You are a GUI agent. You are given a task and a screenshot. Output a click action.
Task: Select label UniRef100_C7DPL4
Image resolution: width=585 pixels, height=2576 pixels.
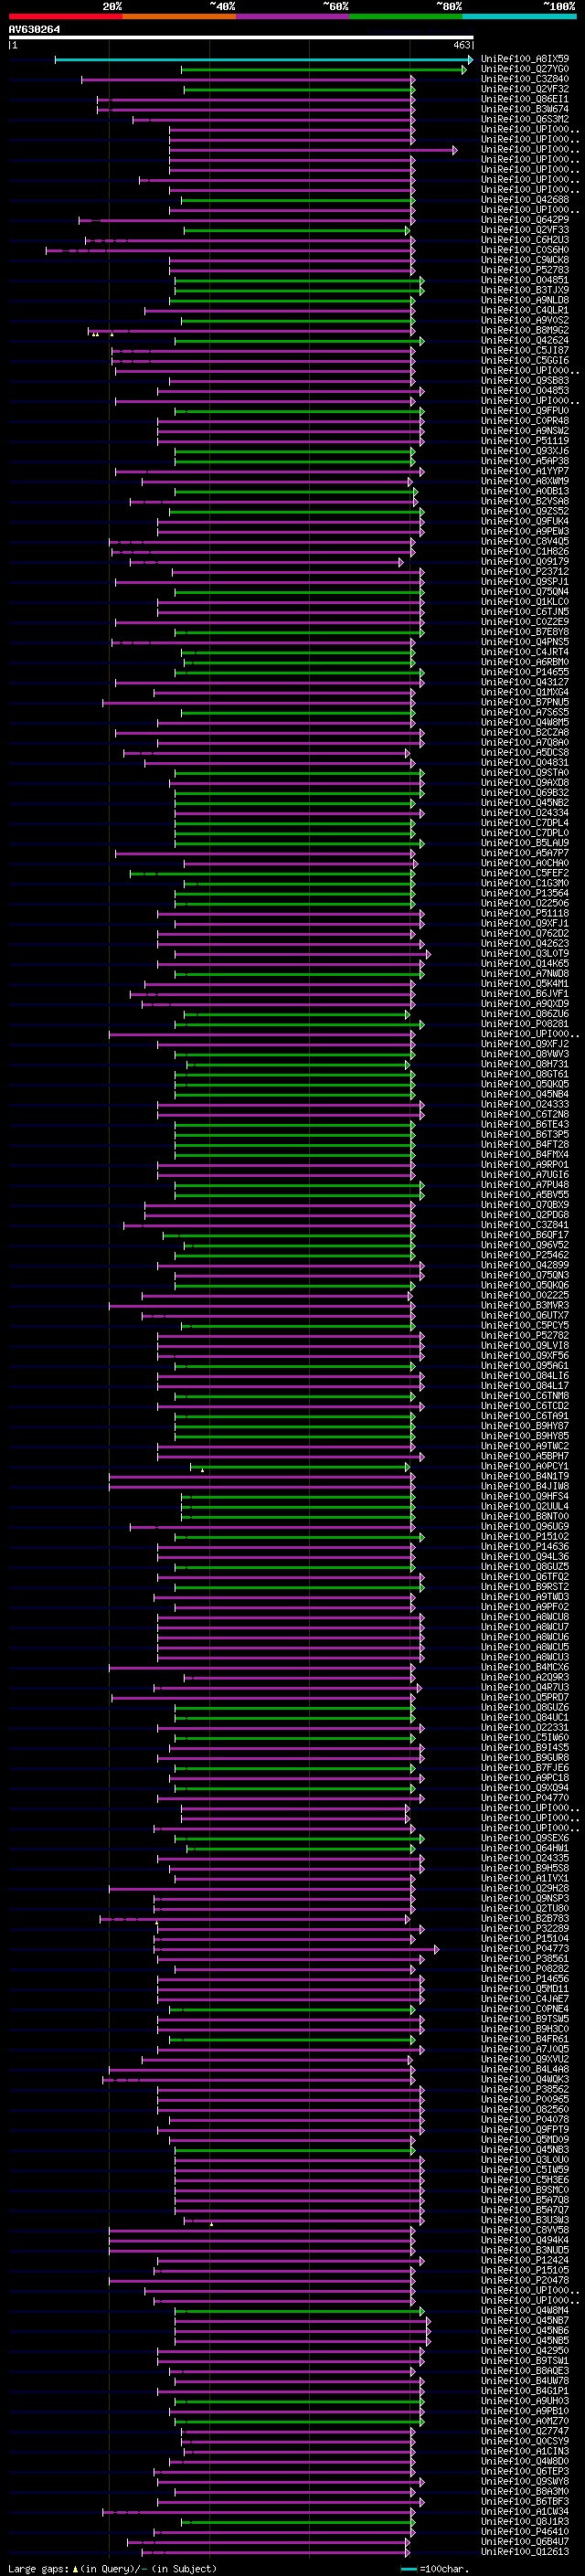[525, 822]
